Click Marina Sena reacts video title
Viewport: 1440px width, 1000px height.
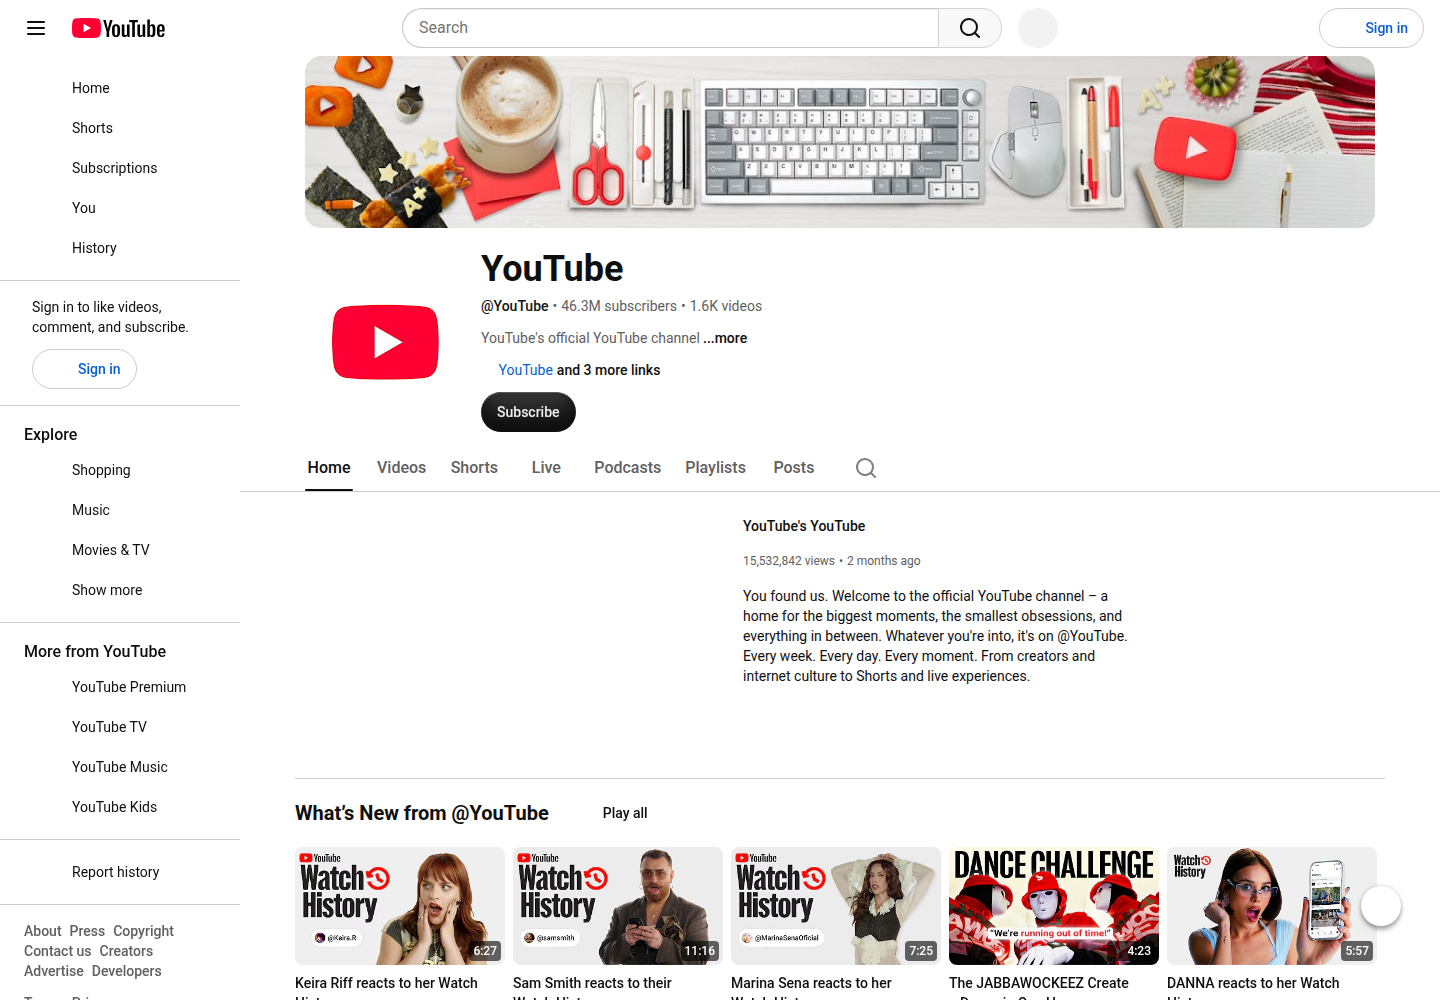coord(811,987)
